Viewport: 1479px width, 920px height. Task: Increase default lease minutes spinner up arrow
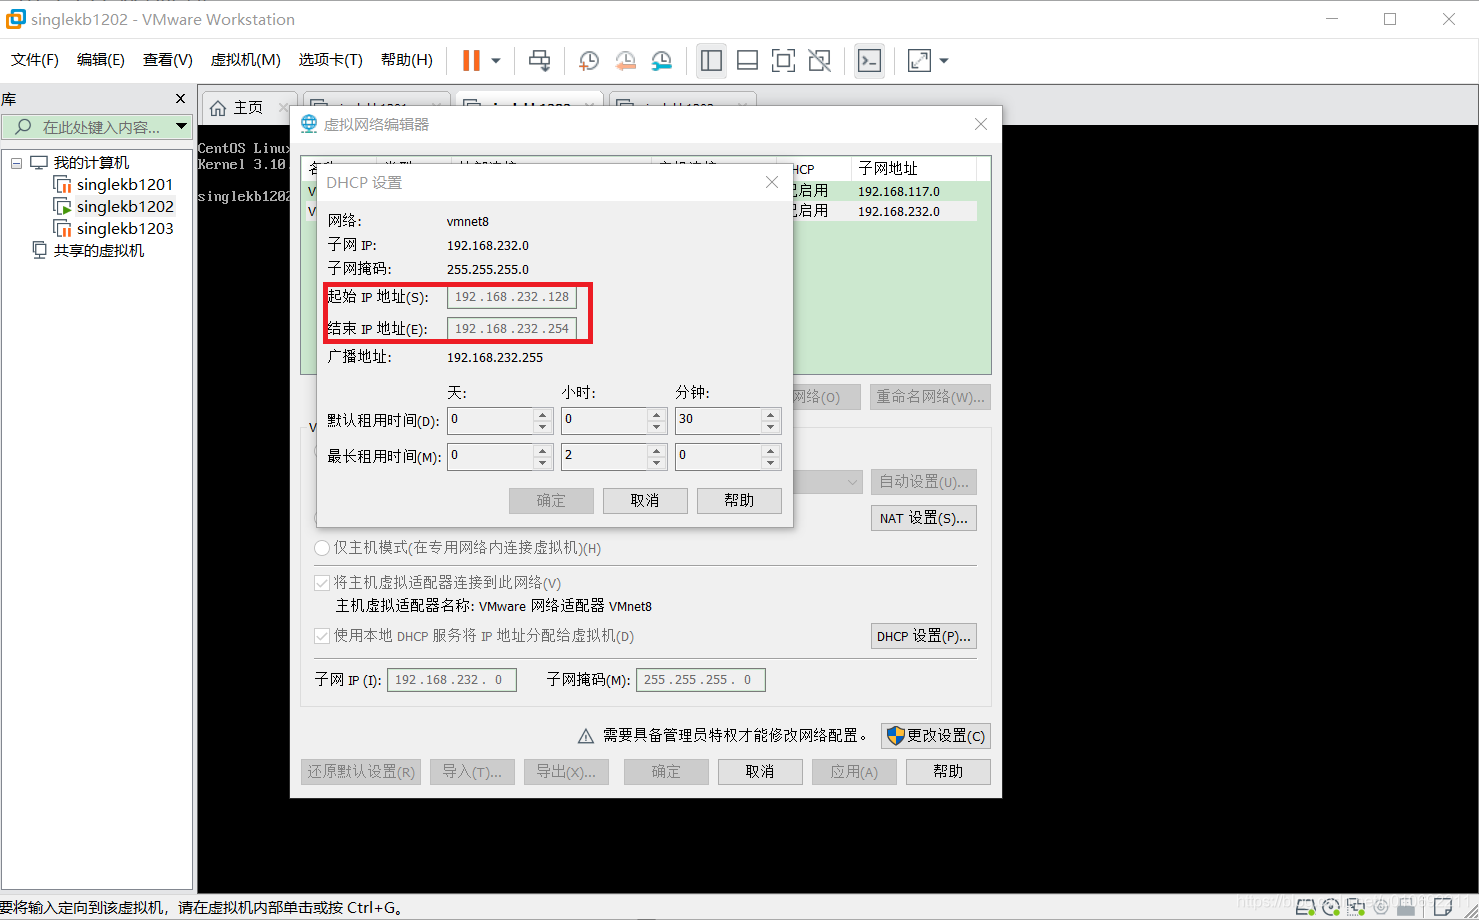pyautogui.click(x=770, y=414)
